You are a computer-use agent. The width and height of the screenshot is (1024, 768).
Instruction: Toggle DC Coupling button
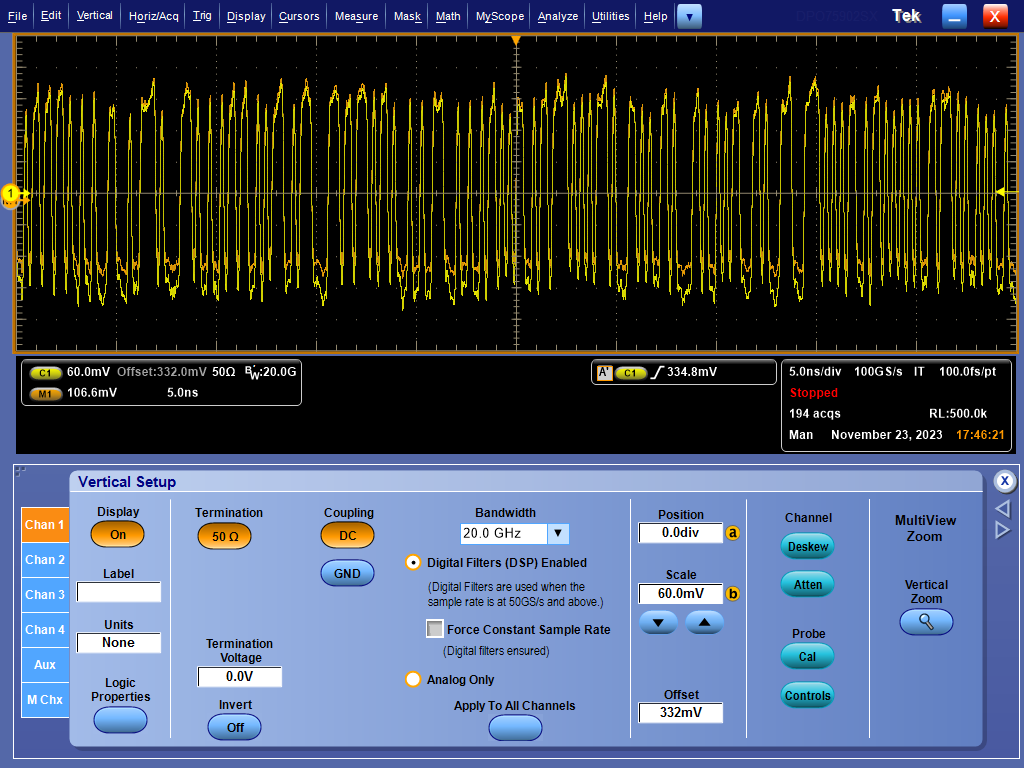coord(347,536)
